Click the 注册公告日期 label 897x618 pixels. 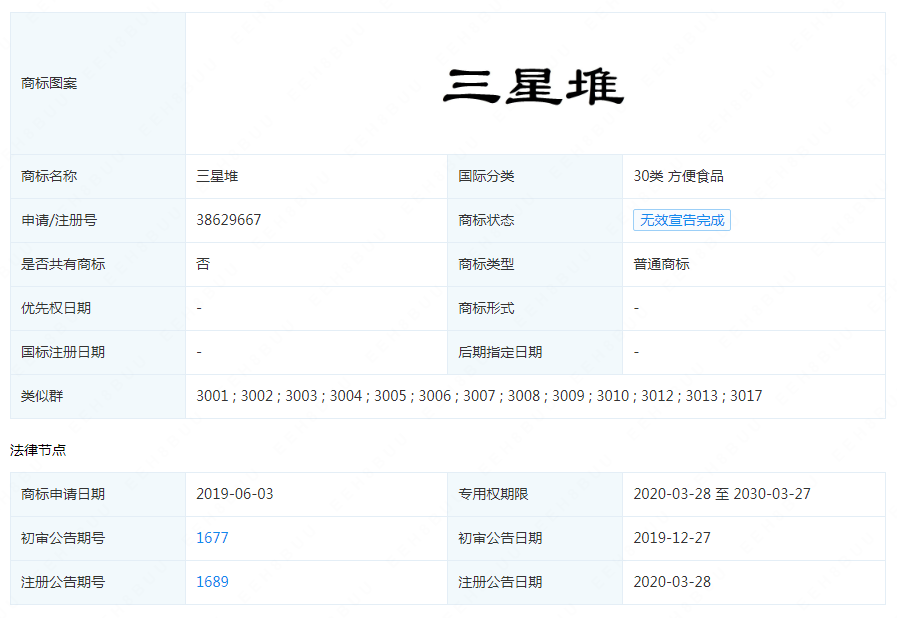[500, 582]
